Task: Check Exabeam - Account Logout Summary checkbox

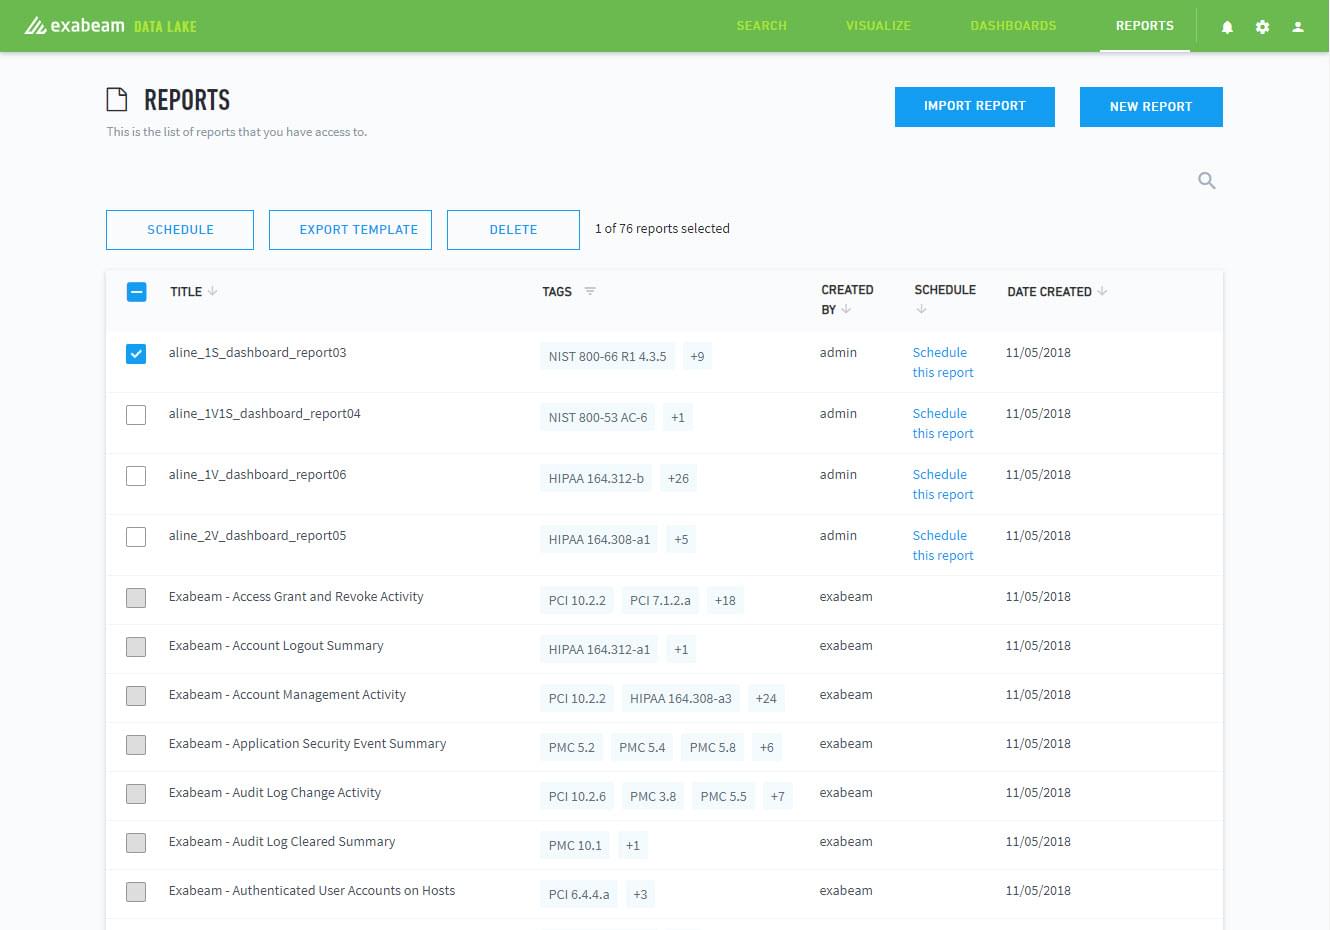Action: (x=136, y=647)
